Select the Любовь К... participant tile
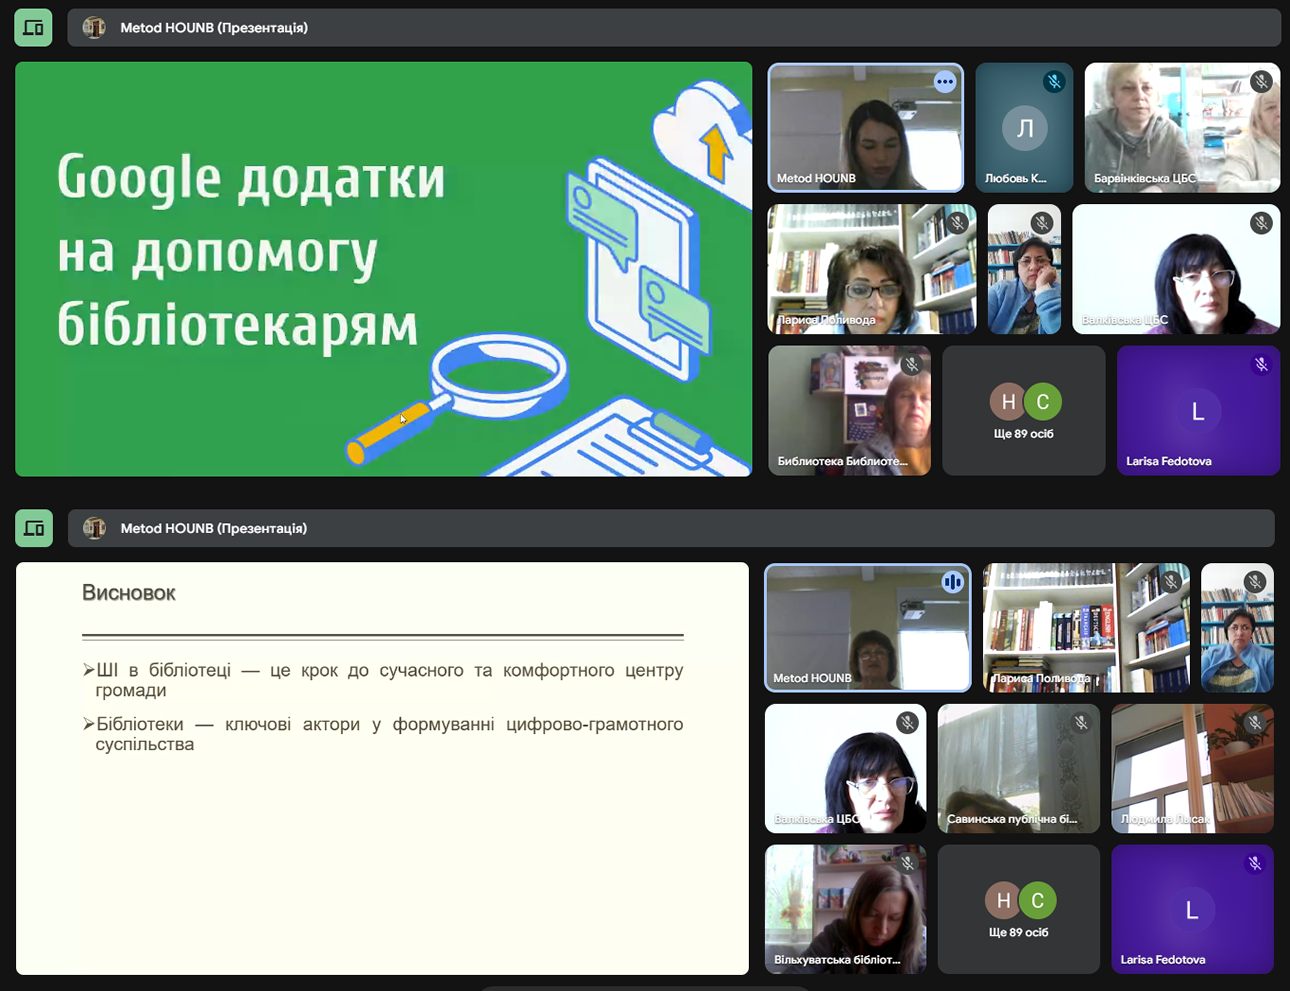 tap(1025, 128)
